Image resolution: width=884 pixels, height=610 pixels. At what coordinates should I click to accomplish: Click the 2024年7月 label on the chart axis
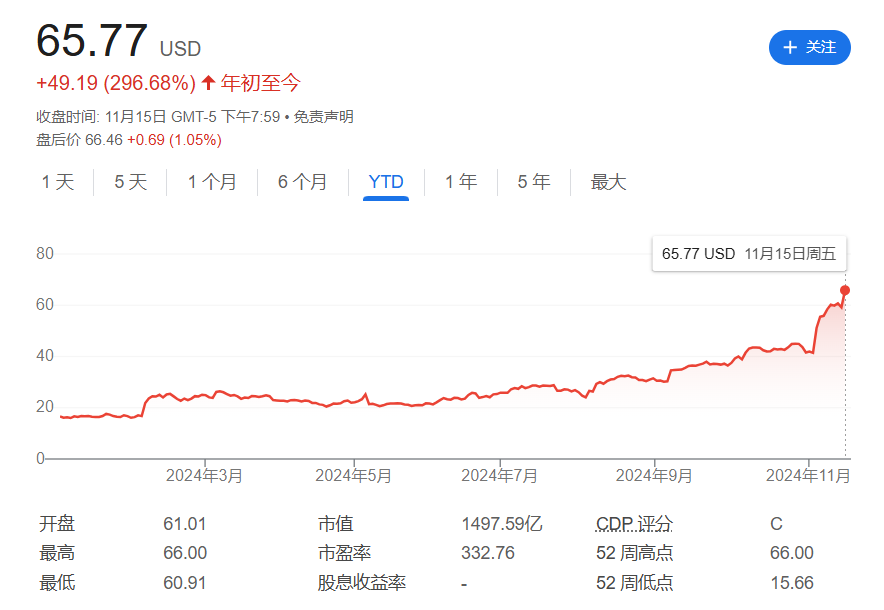point(500,476)
